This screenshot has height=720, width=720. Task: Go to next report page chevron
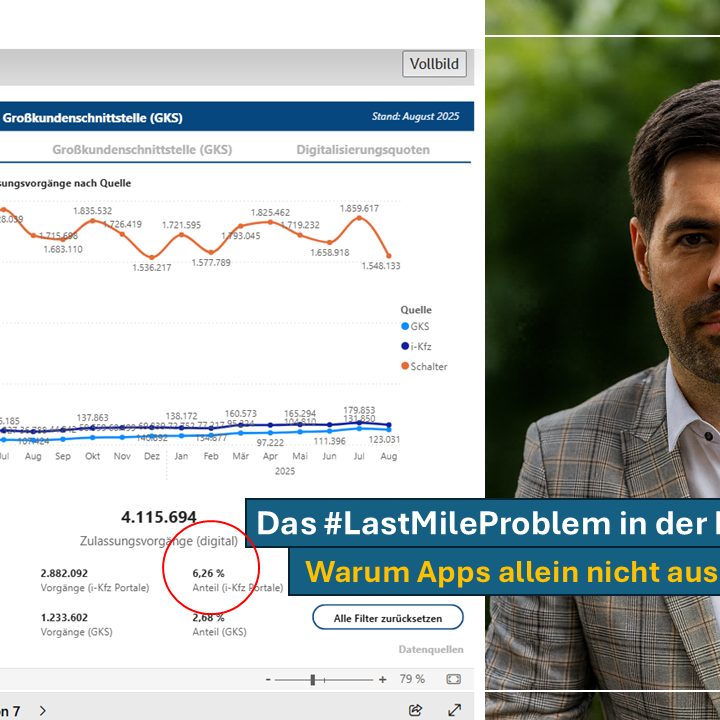(x=42, y=710)
